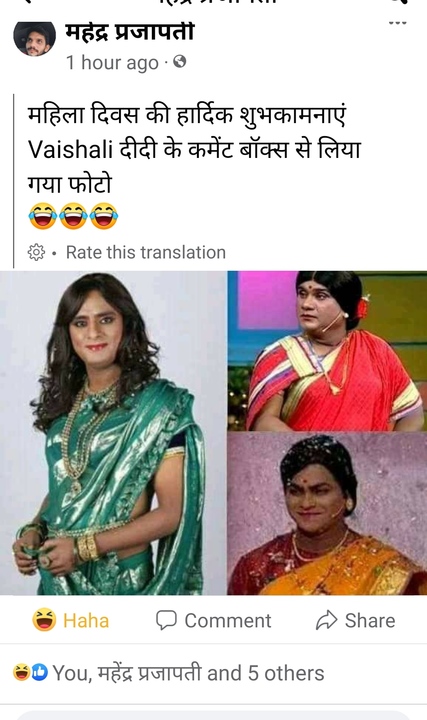
Task: Click Rate this translation link
Action: tap(146, 252)
